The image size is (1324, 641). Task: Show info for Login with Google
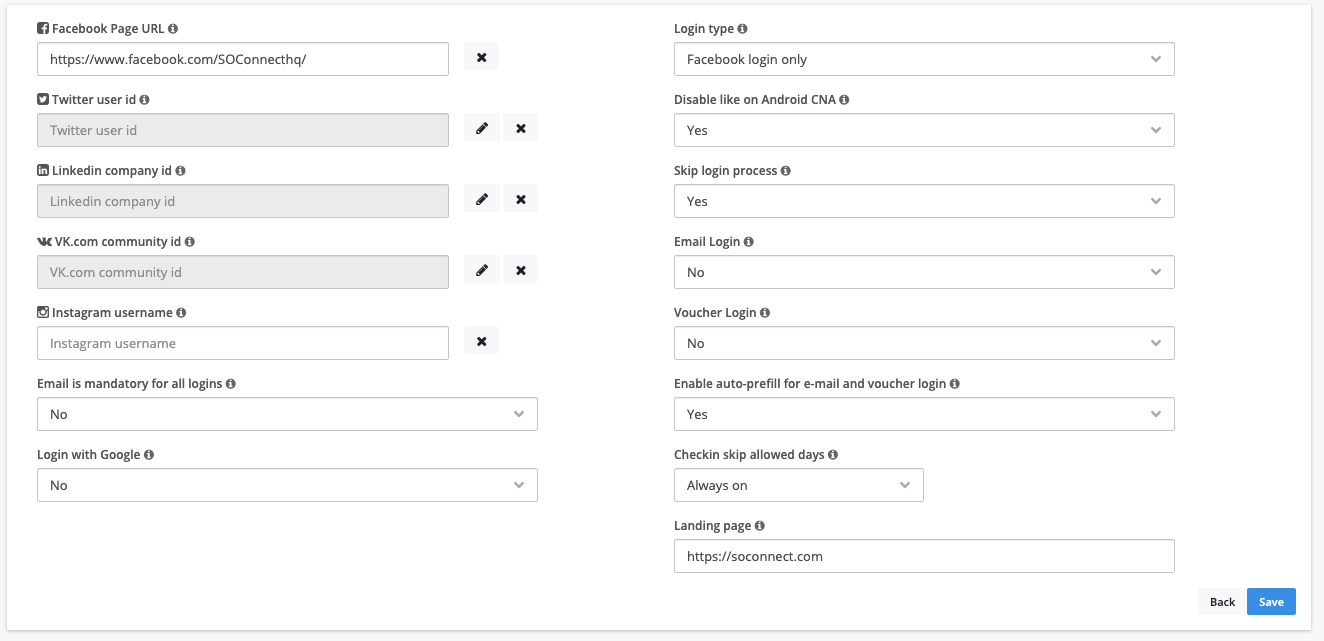click(149, 455)
